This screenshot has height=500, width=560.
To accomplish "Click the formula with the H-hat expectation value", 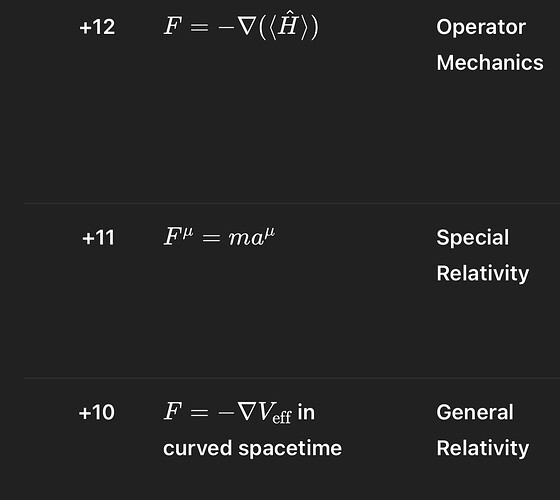I will [x=241, y=25].
